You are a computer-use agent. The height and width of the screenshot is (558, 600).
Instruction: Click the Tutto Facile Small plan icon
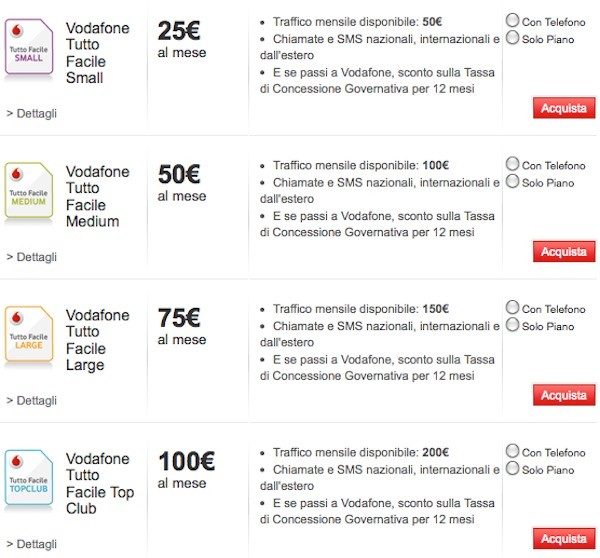click(x=30, y=48)
